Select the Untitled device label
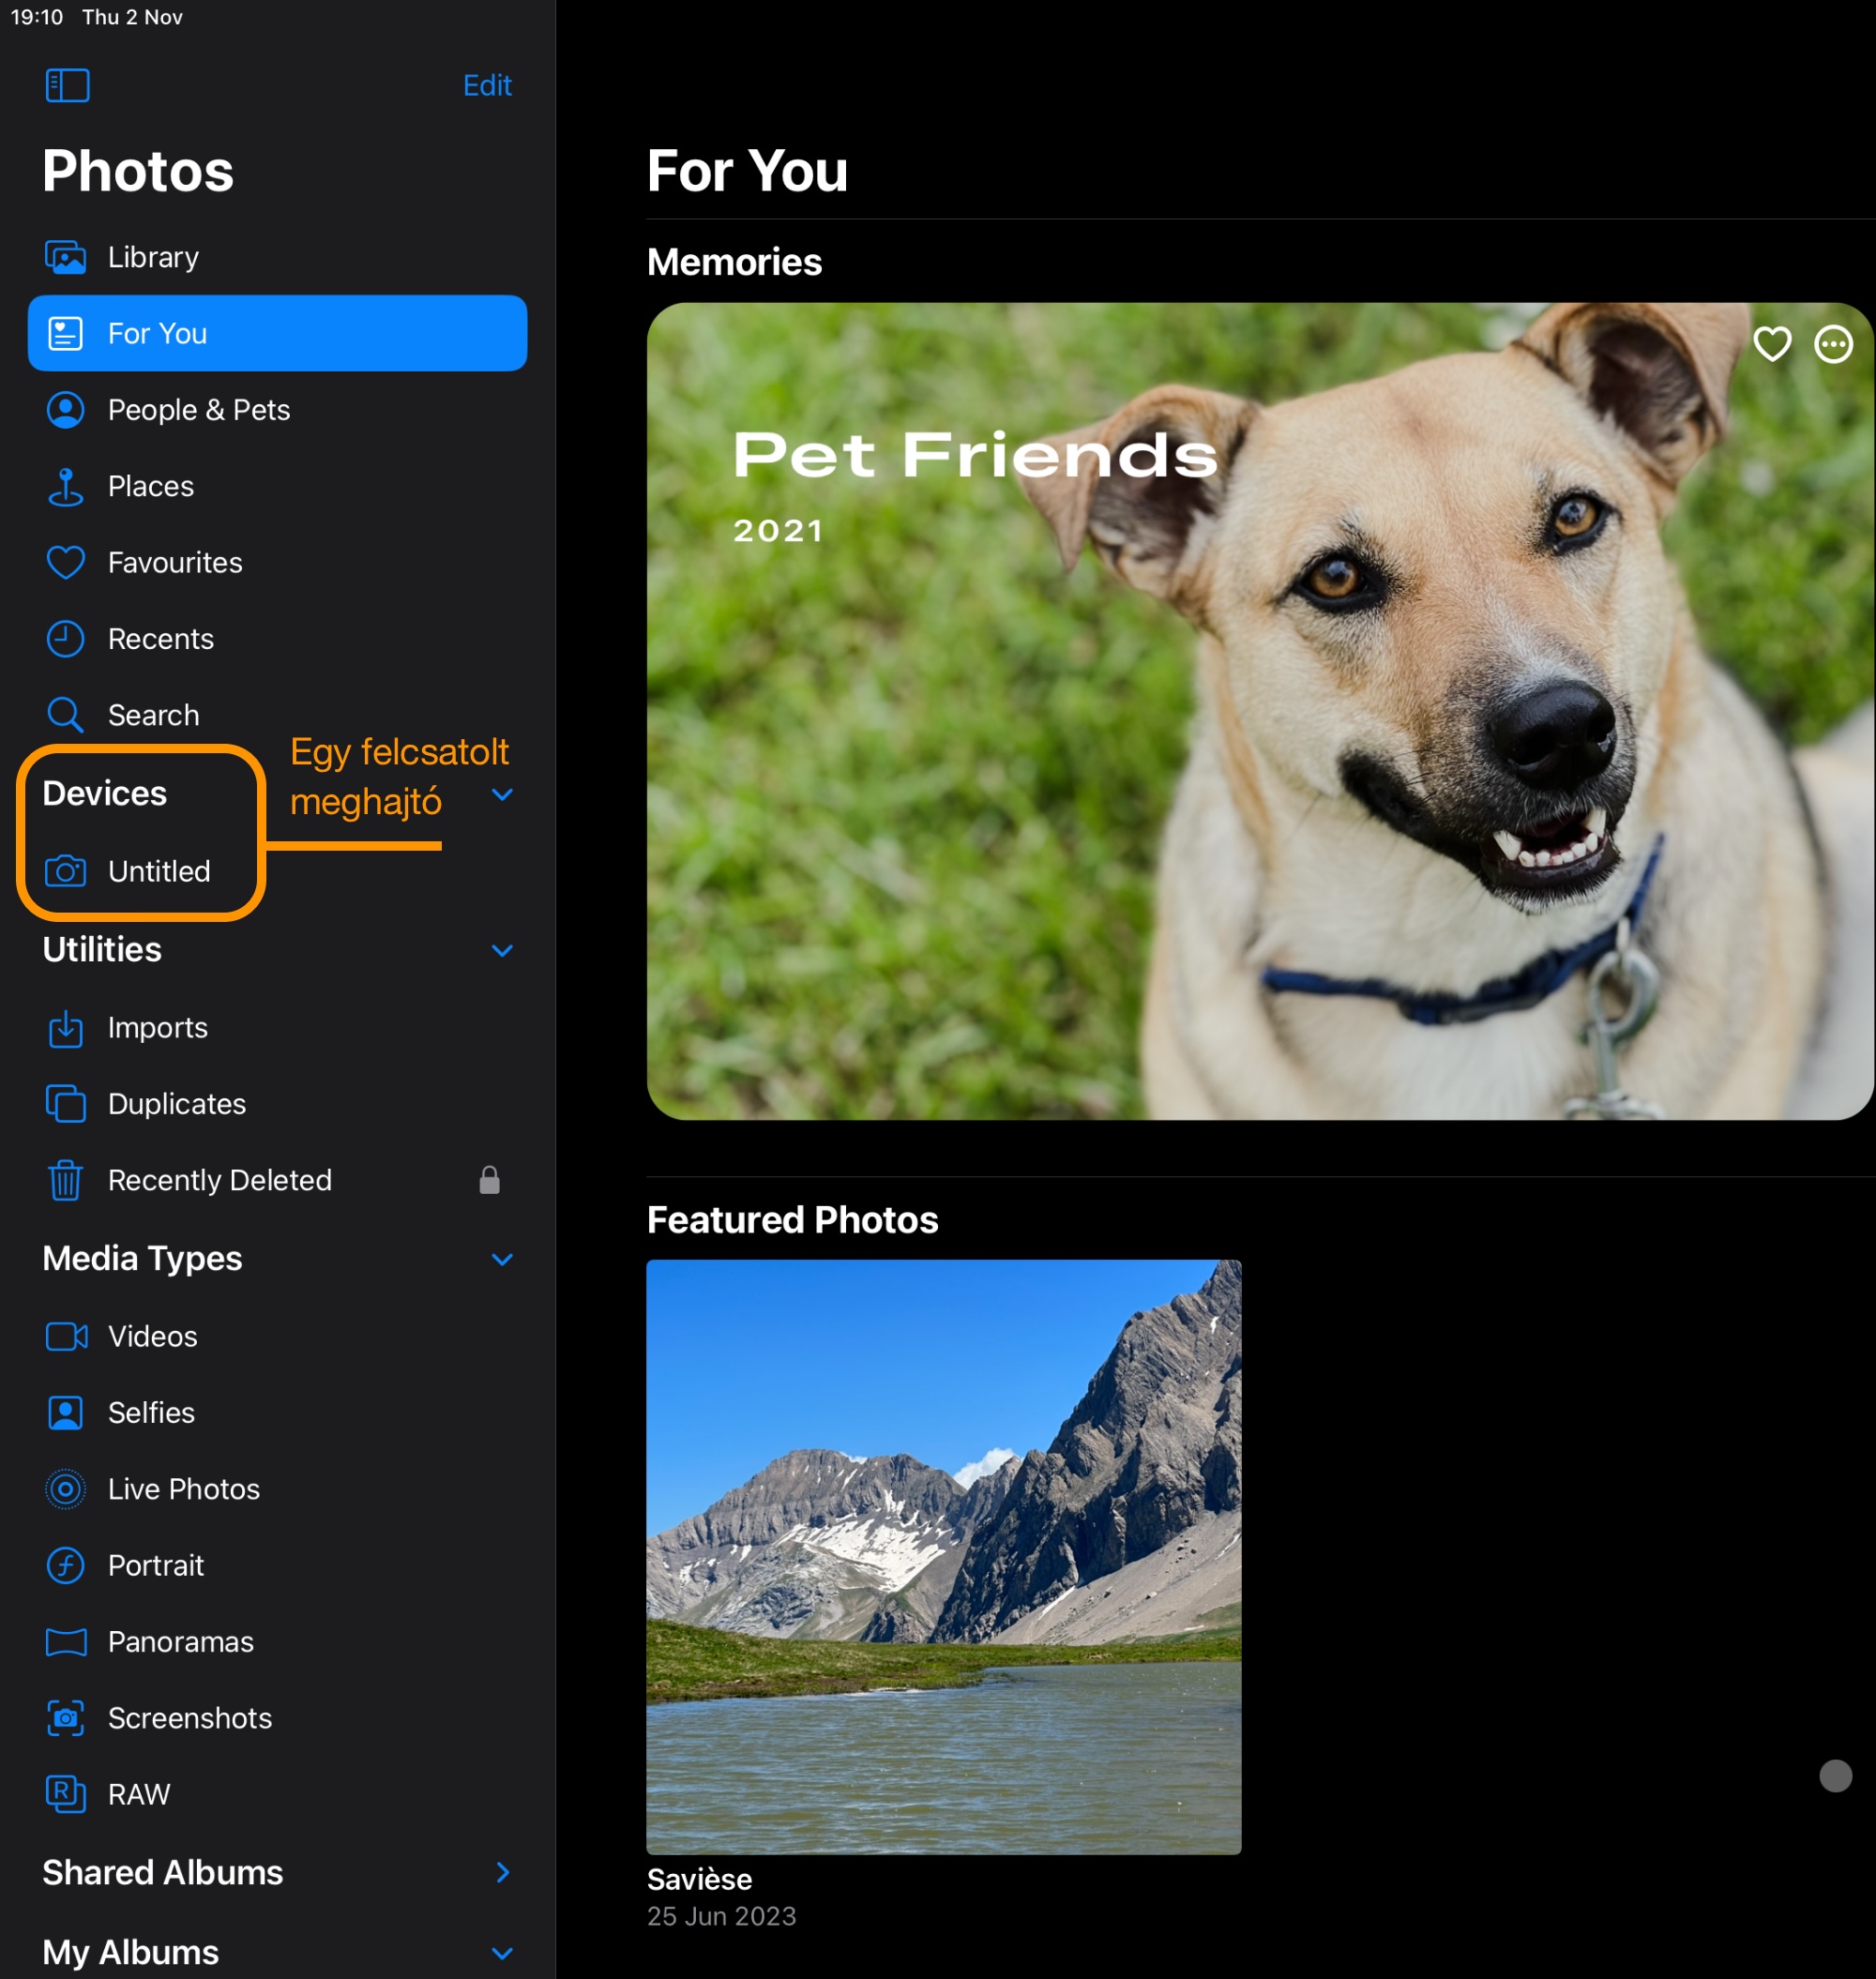The height and width of the screenshot is (1979, 1876). tap(159, 871)
